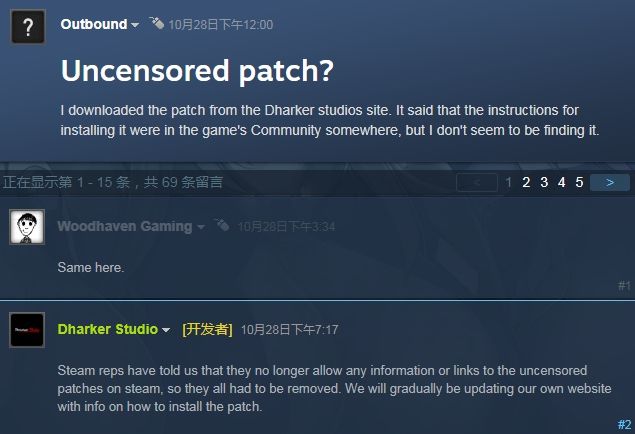Expand dropdown arrow next to Outbound
This screenshot has width=635, height=434.
coord(135,25)
